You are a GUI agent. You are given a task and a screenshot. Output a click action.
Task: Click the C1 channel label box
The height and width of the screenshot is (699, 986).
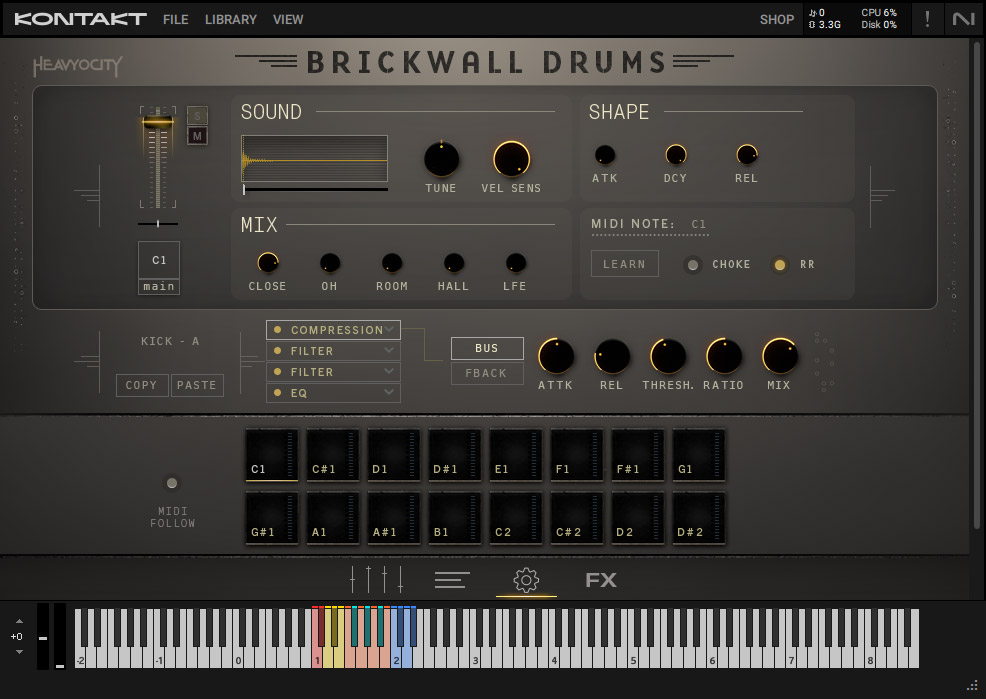158,260
